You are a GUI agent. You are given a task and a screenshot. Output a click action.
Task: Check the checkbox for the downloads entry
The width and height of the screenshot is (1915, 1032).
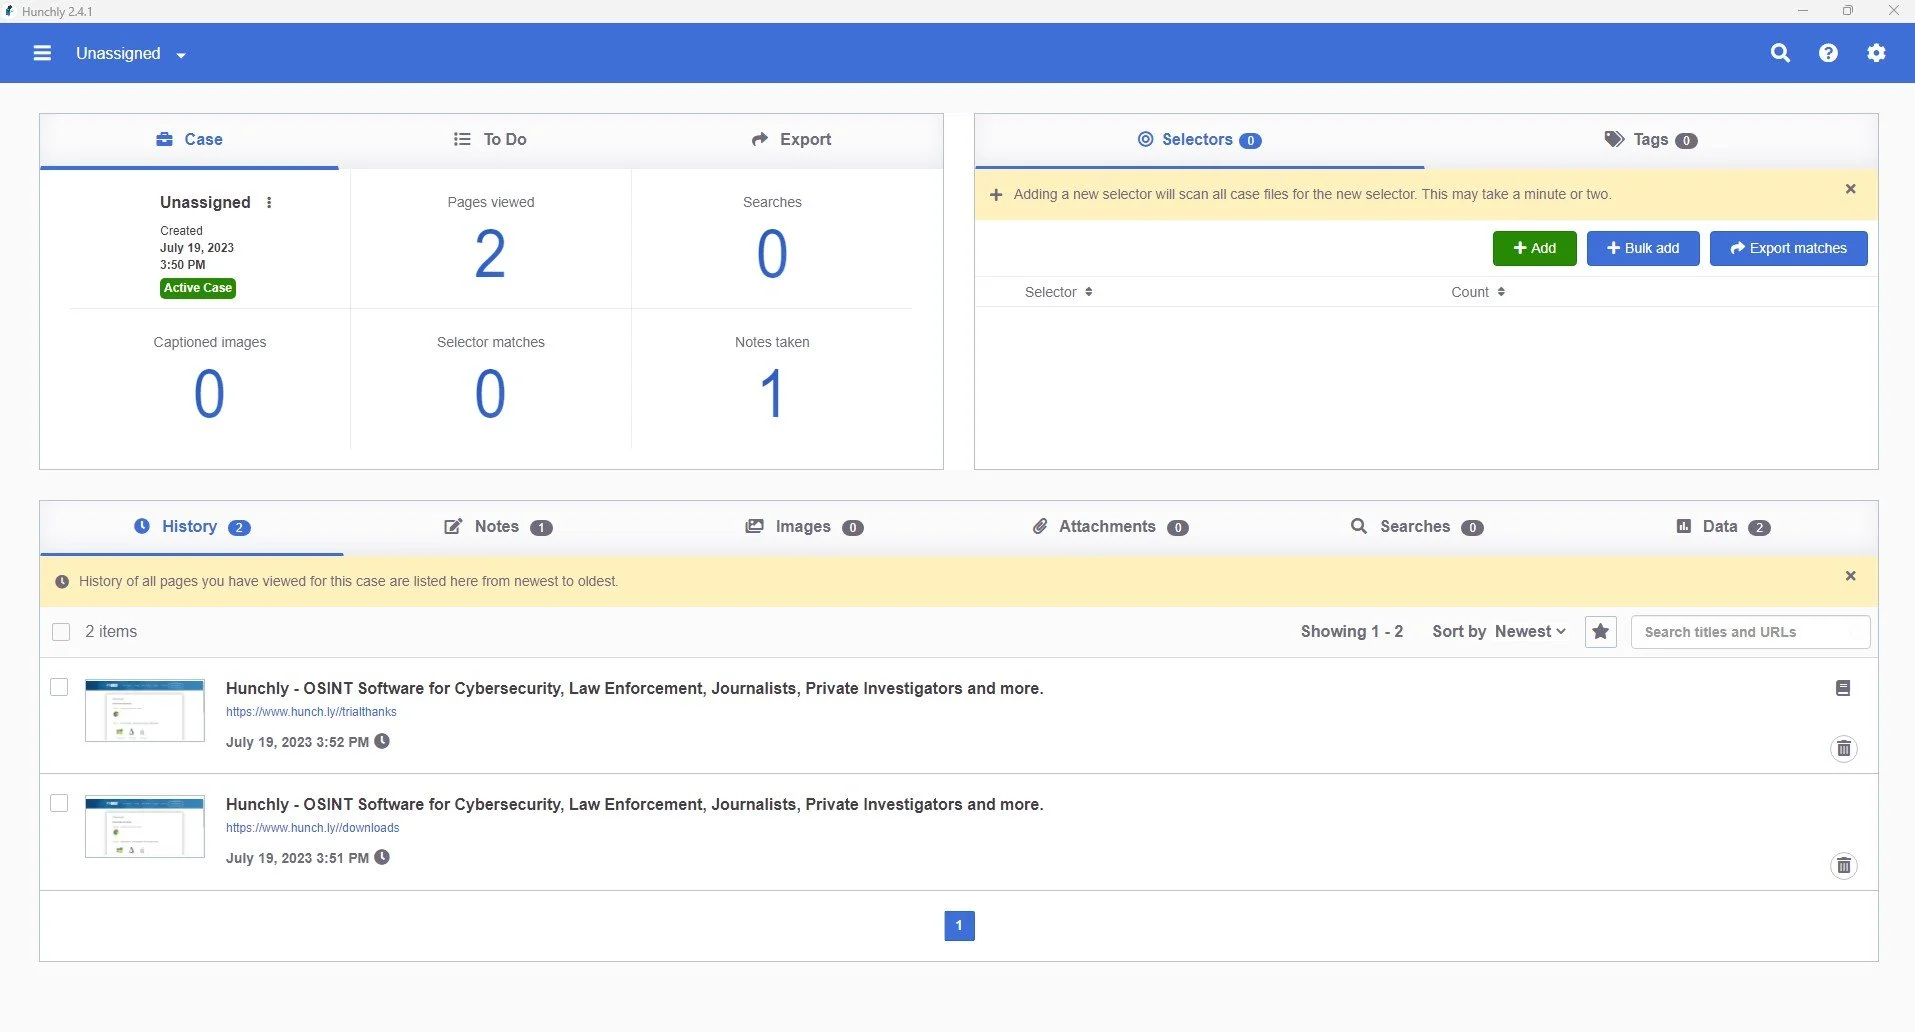(x=60, y=803)
